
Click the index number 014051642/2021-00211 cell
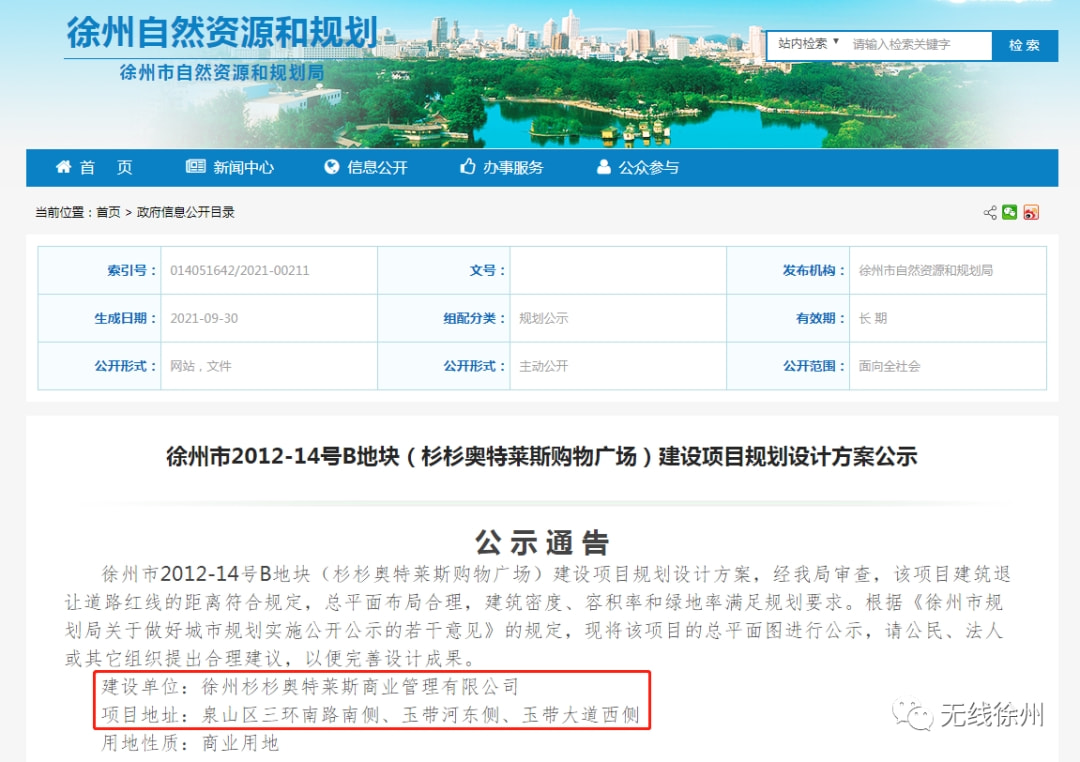coord(240,270)
